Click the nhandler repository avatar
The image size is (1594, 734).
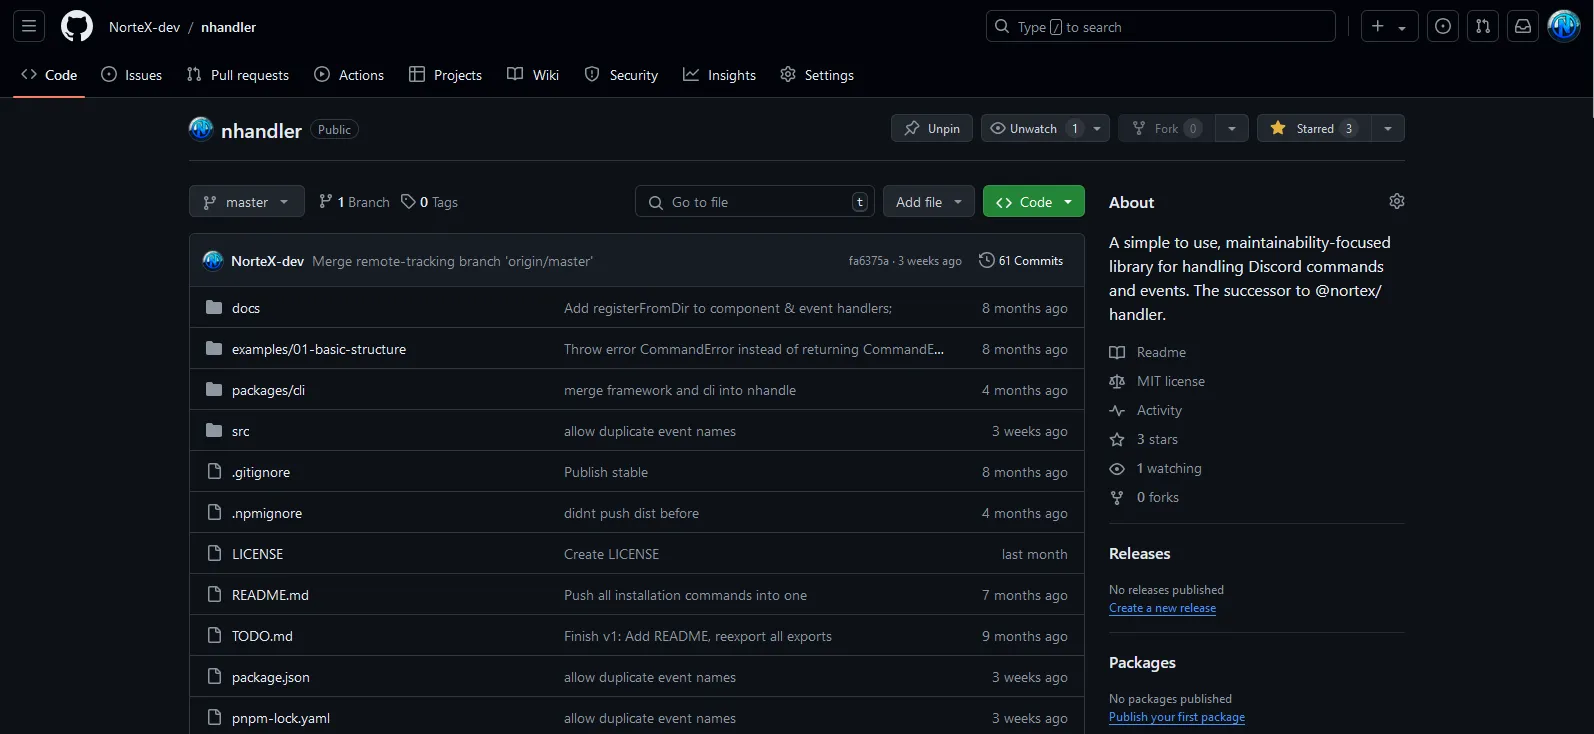click(201, 129)
